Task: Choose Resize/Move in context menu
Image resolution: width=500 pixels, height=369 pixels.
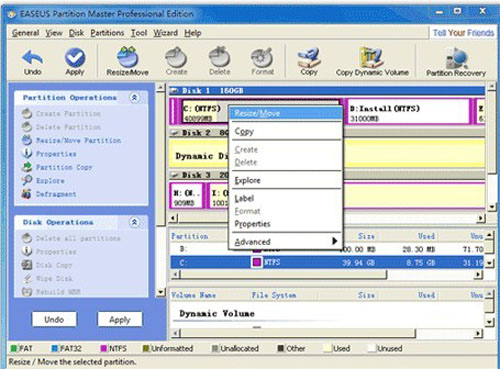Action: [x=286, y=113]
